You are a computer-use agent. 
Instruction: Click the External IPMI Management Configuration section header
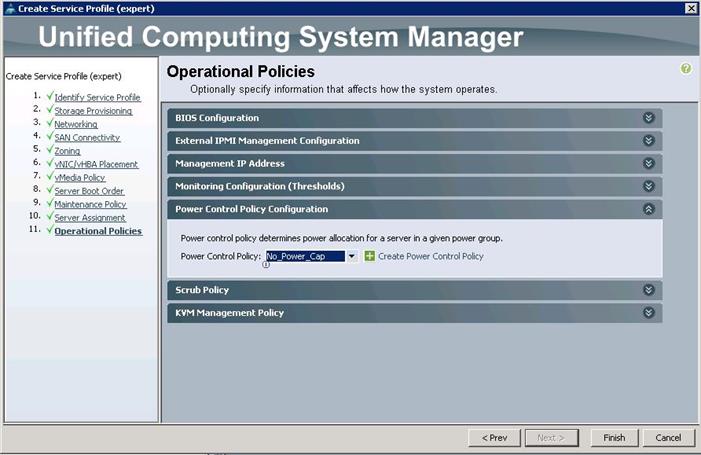[414, 141]
